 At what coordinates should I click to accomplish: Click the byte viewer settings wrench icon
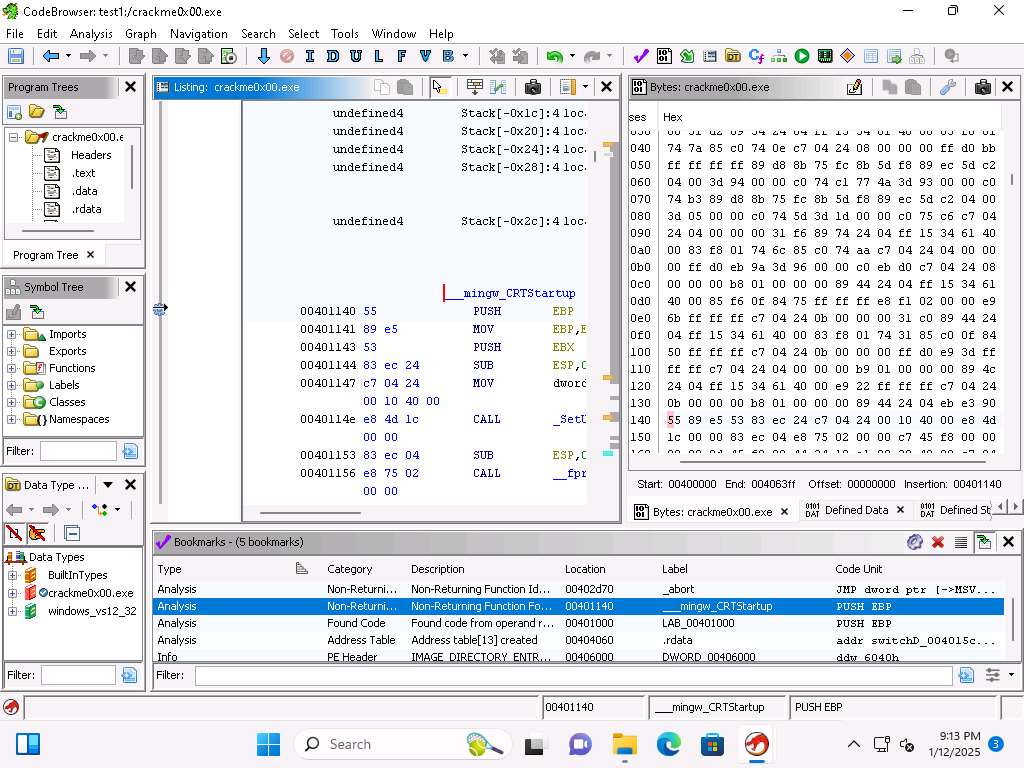click(x=948, y=87)
